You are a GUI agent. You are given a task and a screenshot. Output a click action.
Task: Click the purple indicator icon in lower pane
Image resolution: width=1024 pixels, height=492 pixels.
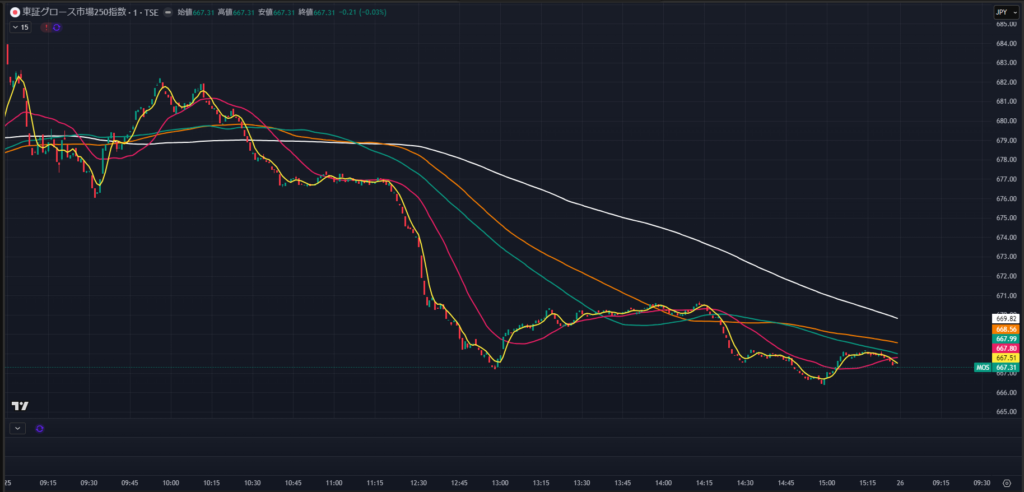point(40,428)
